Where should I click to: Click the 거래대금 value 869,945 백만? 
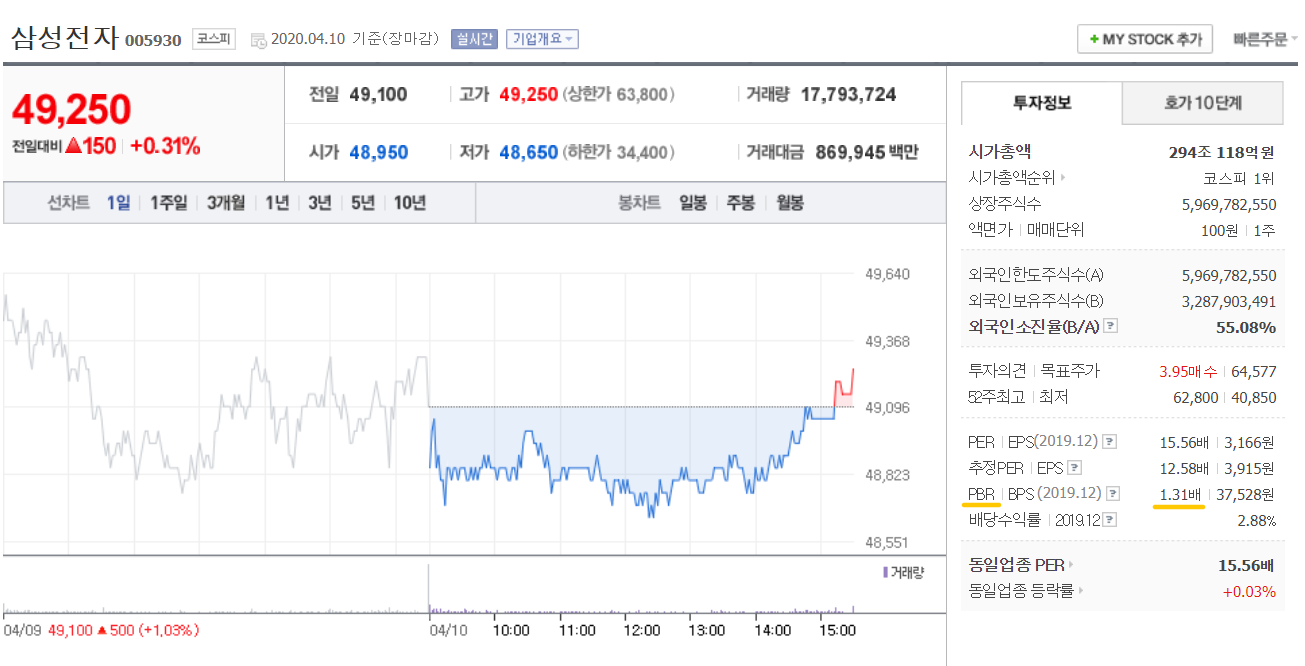click(866, 153)
